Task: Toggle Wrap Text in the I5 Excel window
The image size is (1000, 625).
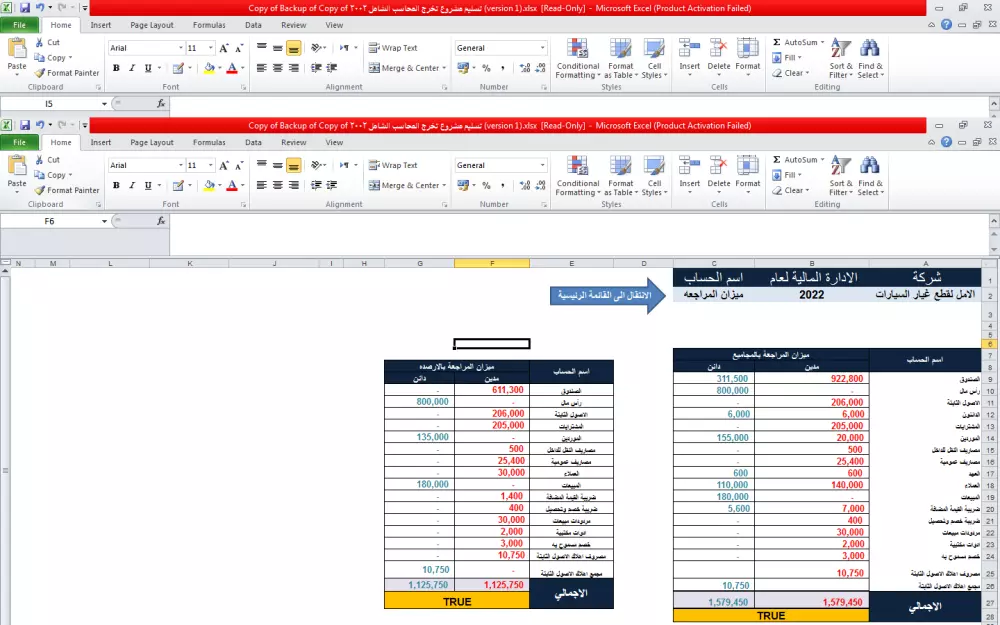Action: (393, 48)
